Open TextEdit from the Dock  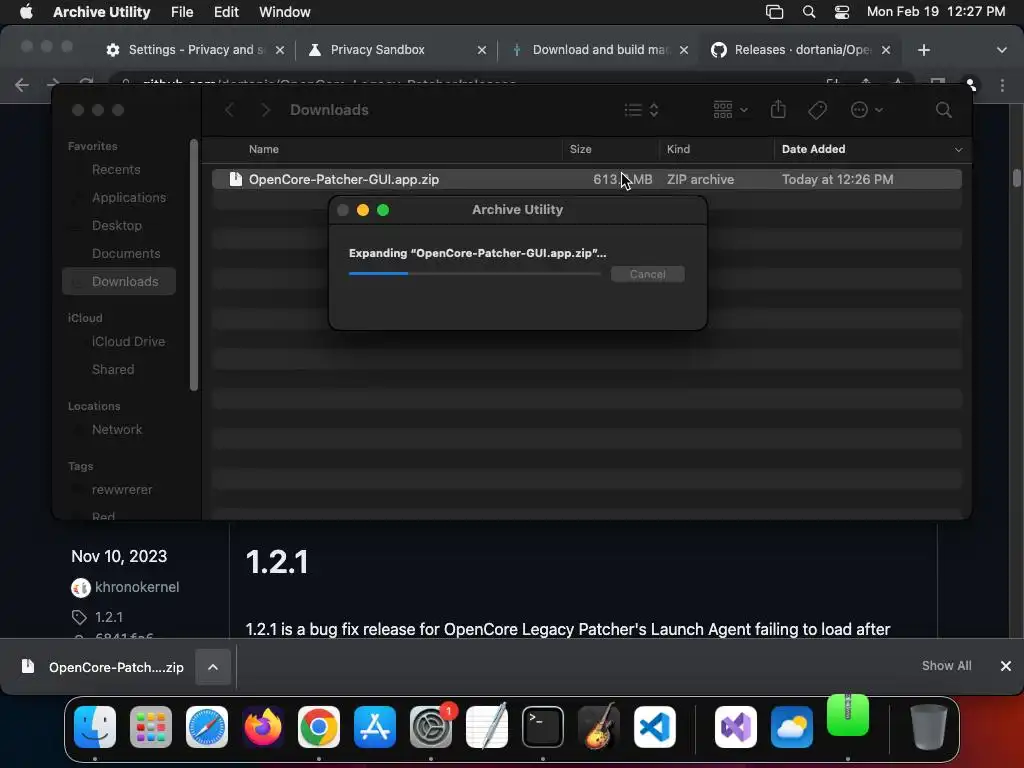(x=487, y=727)
